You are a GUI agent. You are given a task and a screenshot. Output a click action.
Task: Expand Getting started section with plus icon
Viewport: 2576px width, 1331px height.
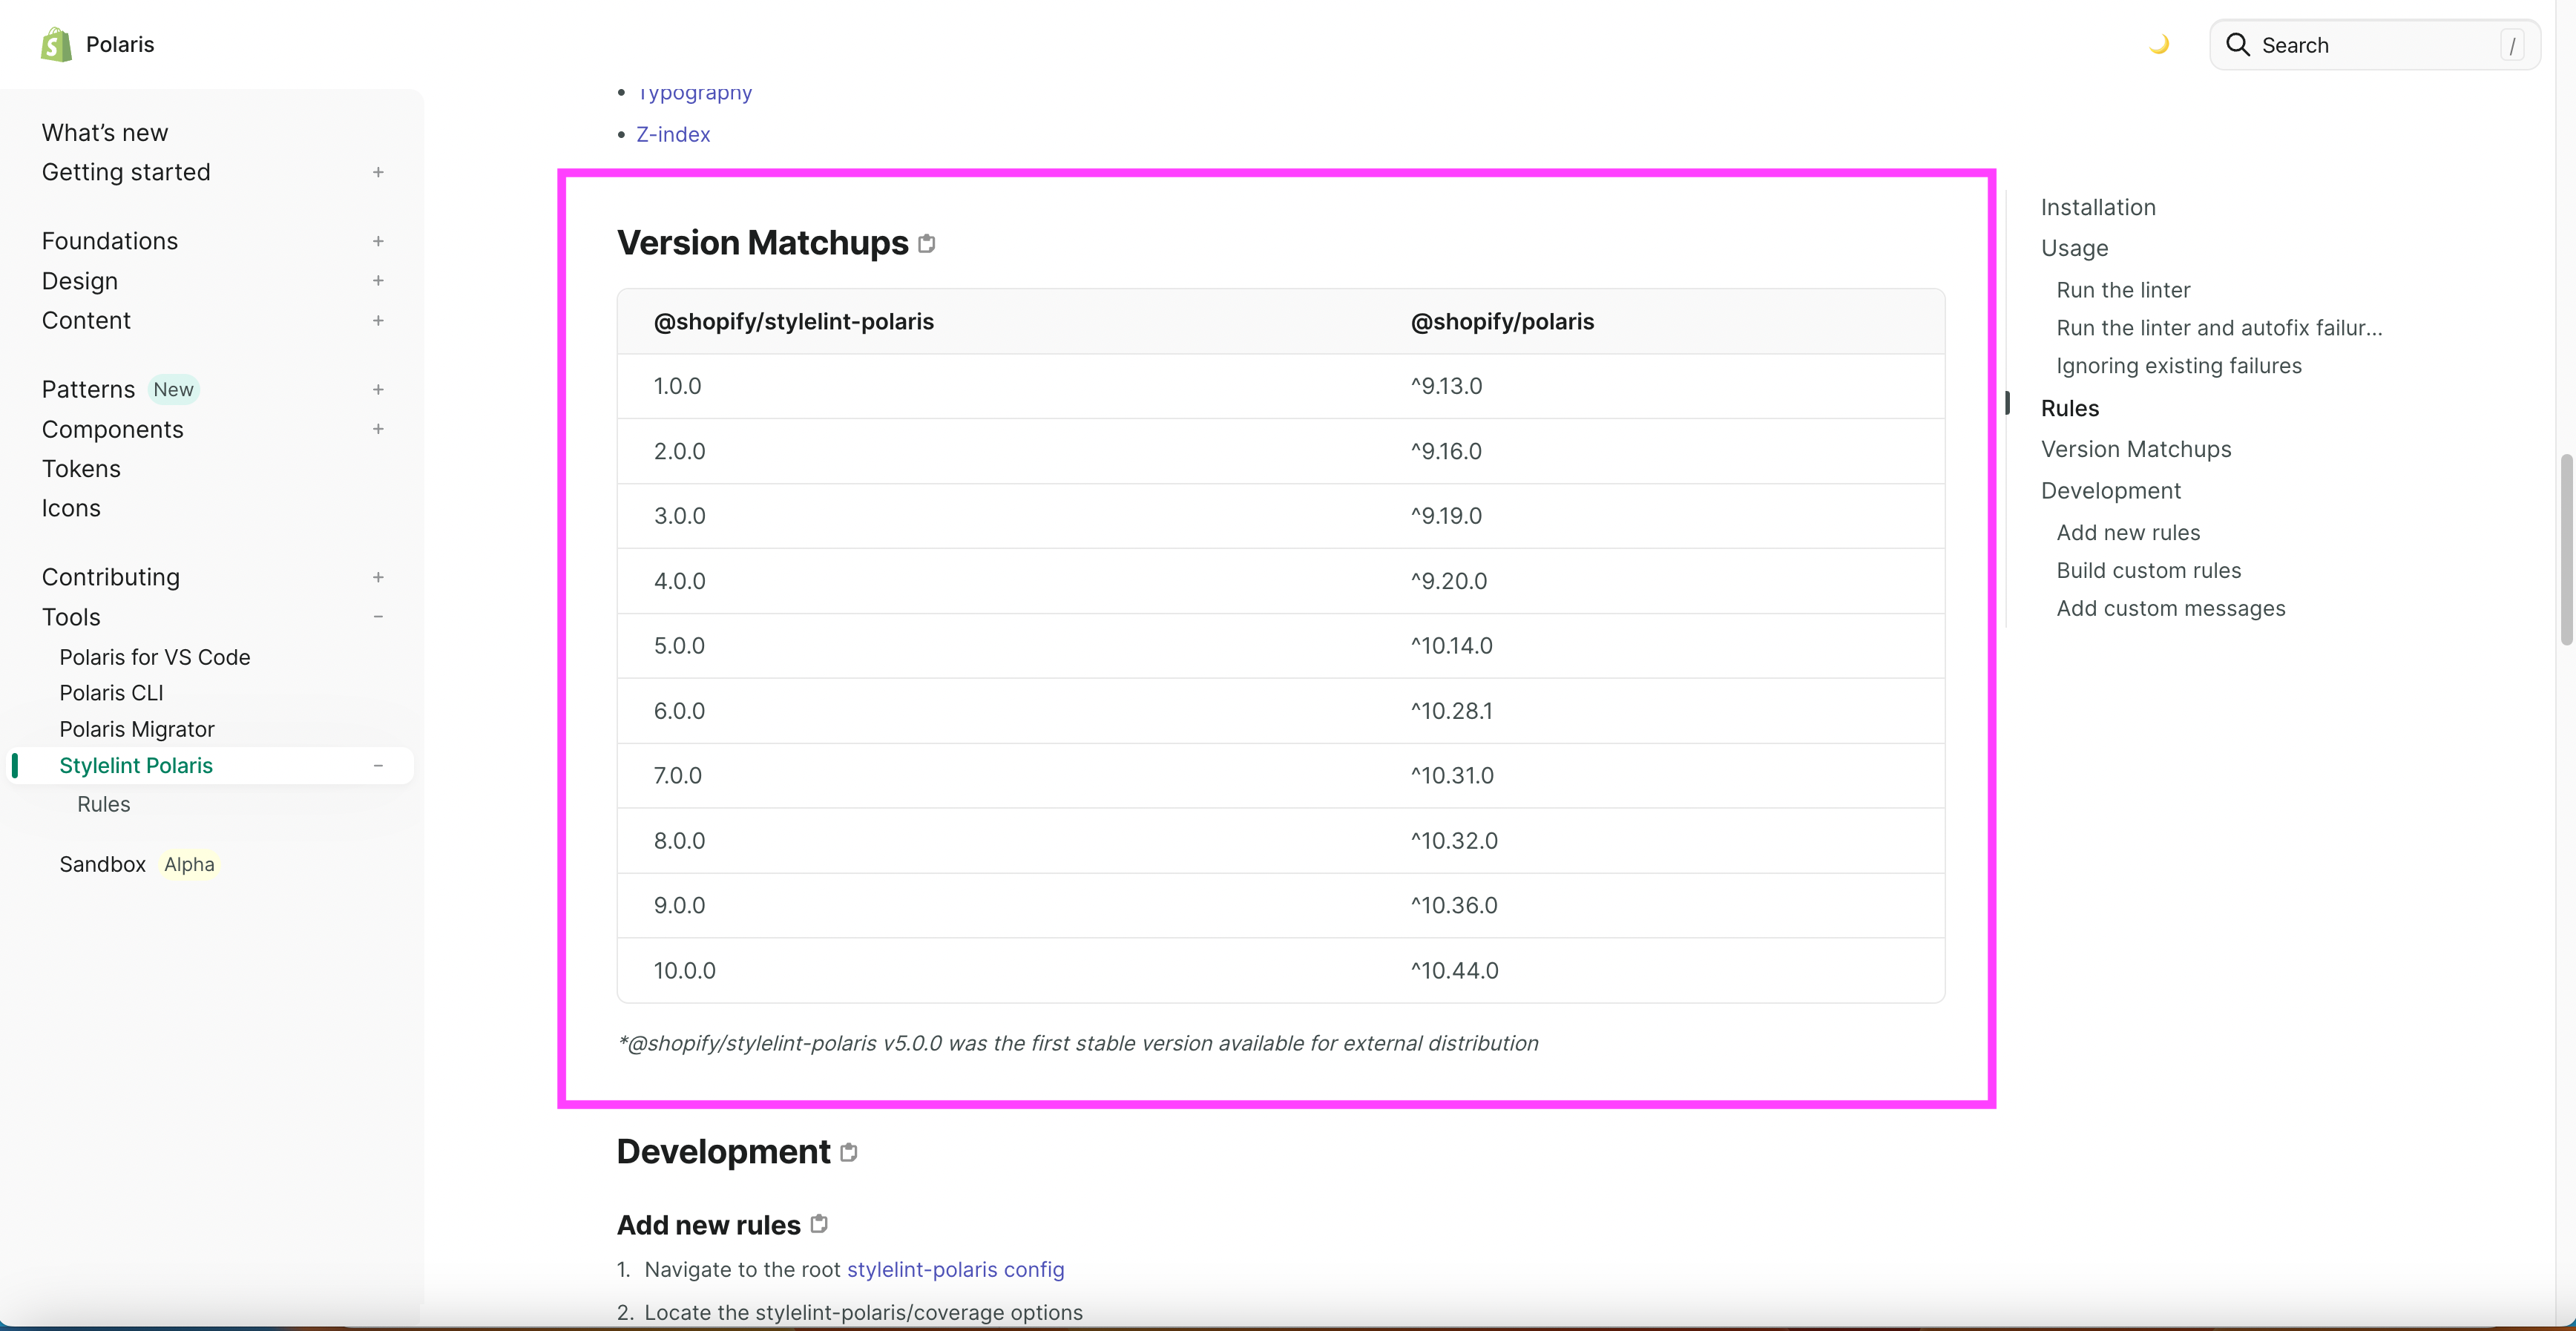click(x=378, y=172)
